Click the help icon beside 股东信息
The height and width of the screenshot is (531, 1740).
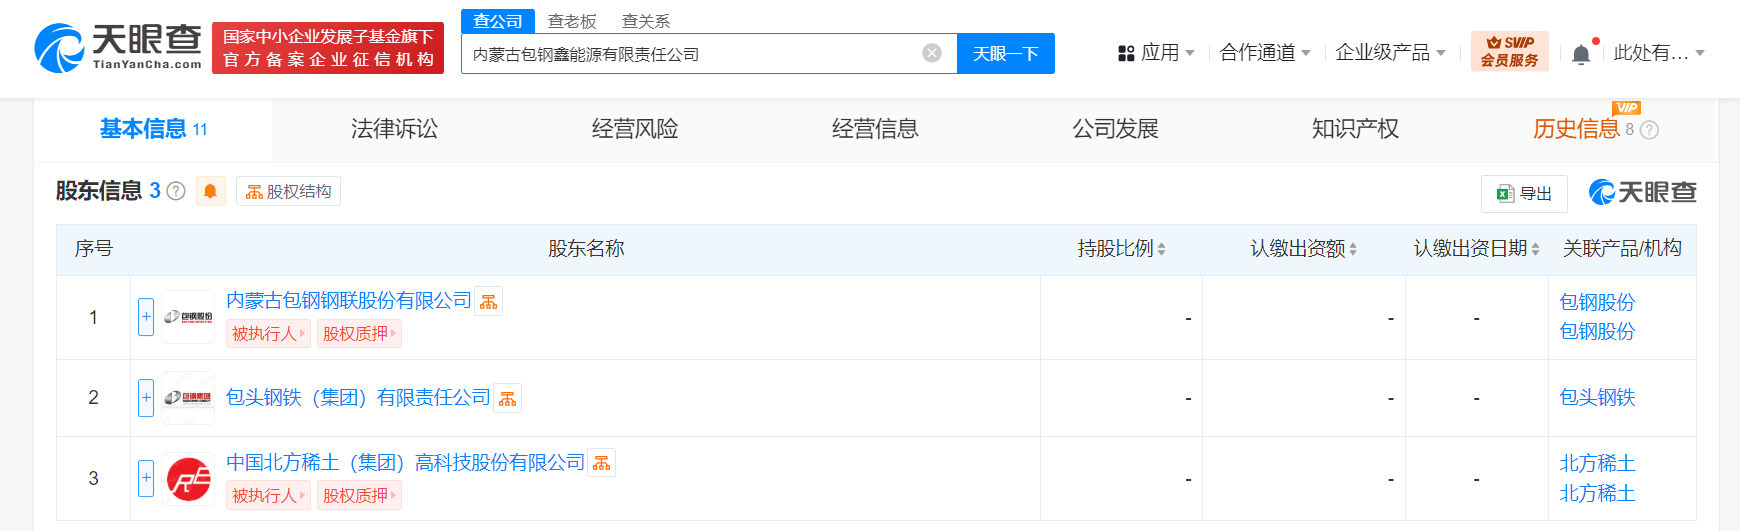(176, 191)
